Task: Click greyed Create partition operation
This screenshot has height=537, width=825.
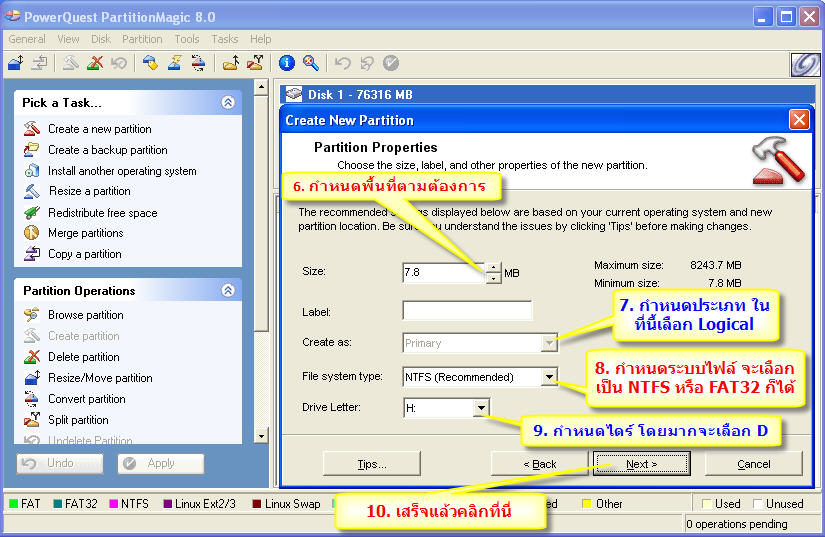Action: pyautogui.click(x=84, y=336)
